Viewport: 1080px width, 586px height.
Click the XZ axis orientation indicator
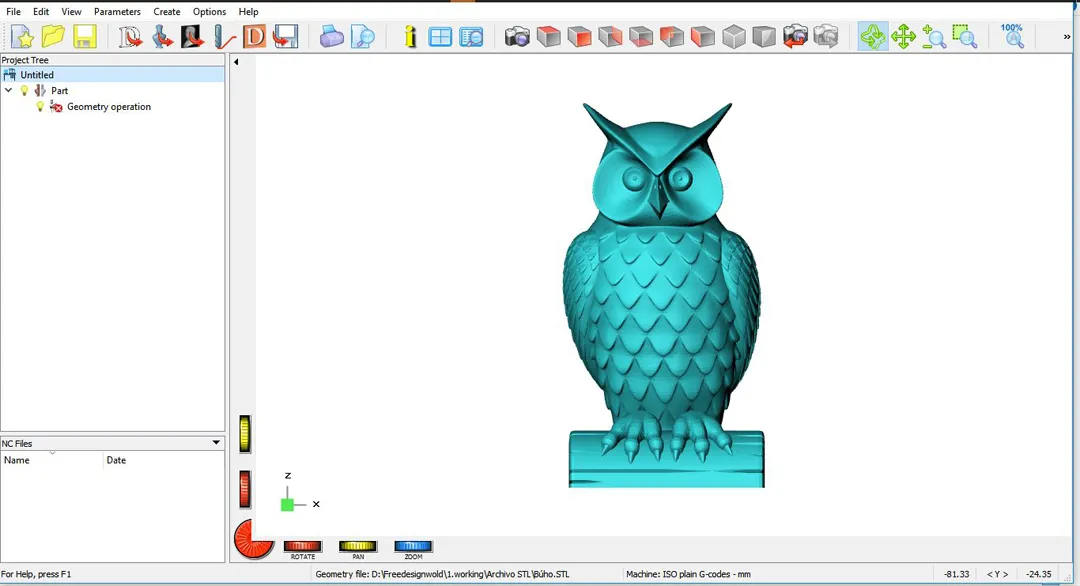[x=300, y=493]
